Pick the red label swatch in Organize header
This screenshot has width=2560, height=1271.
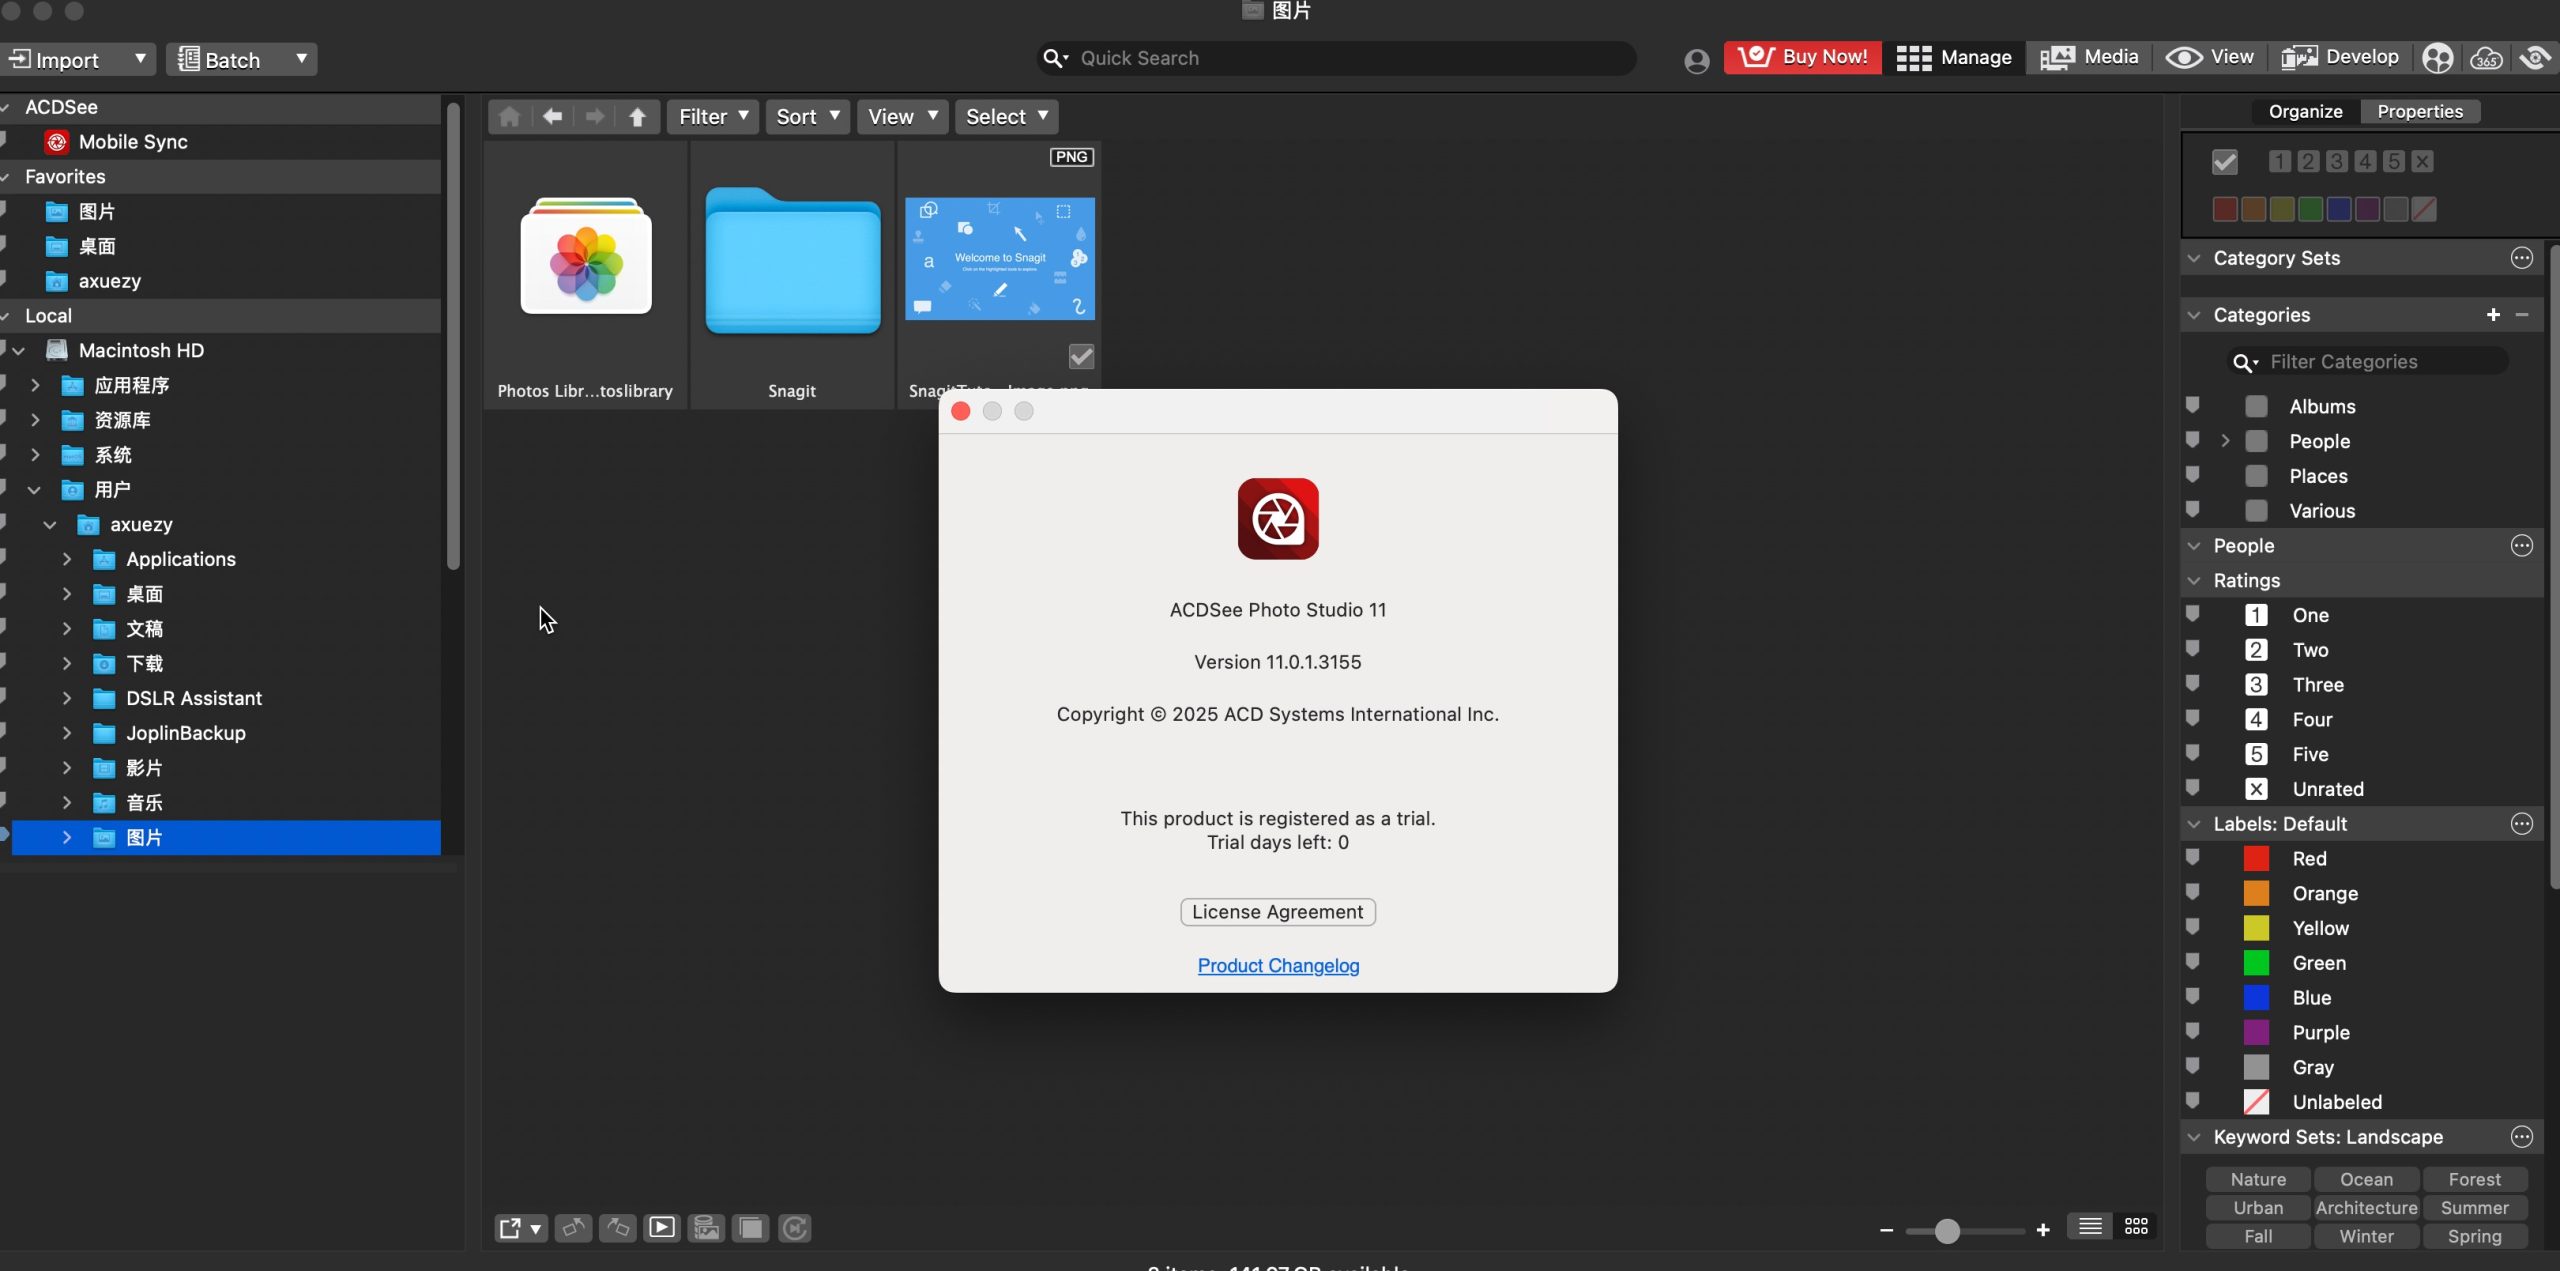point(2225,209)
